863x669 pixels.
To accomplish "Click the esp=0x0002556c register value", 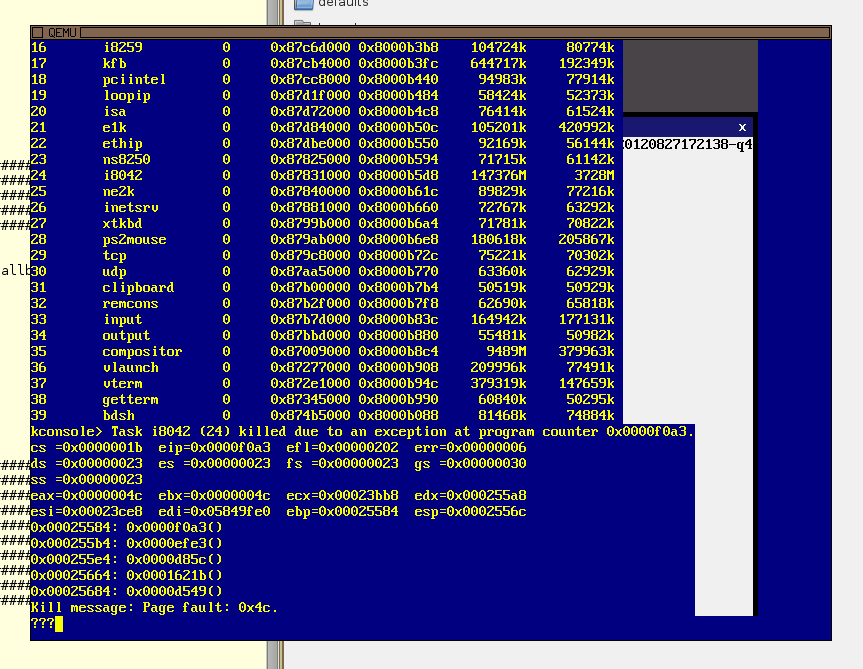I will 470,511.
